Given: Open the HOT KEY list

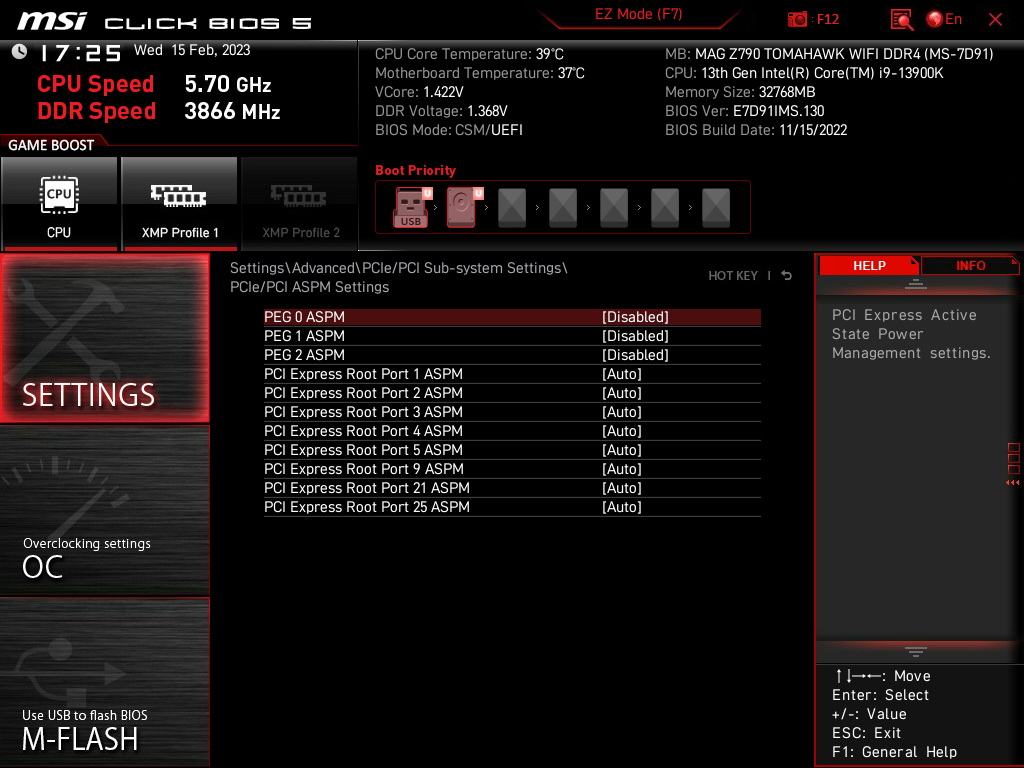Looking at the screenshot, I should [733, 276].
